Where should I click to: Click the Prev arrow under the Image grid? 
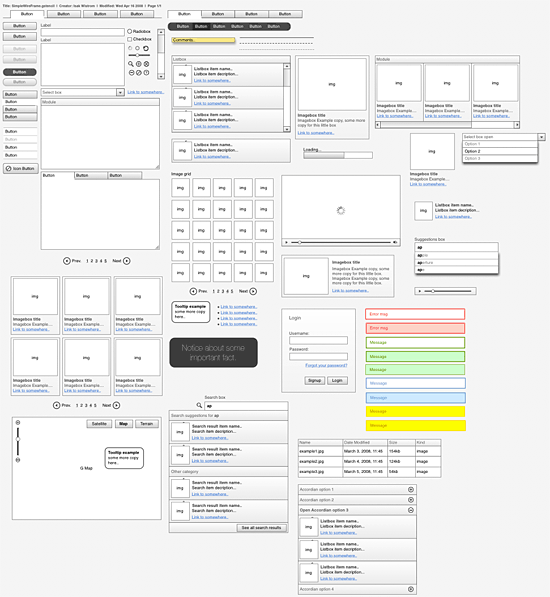193,291
